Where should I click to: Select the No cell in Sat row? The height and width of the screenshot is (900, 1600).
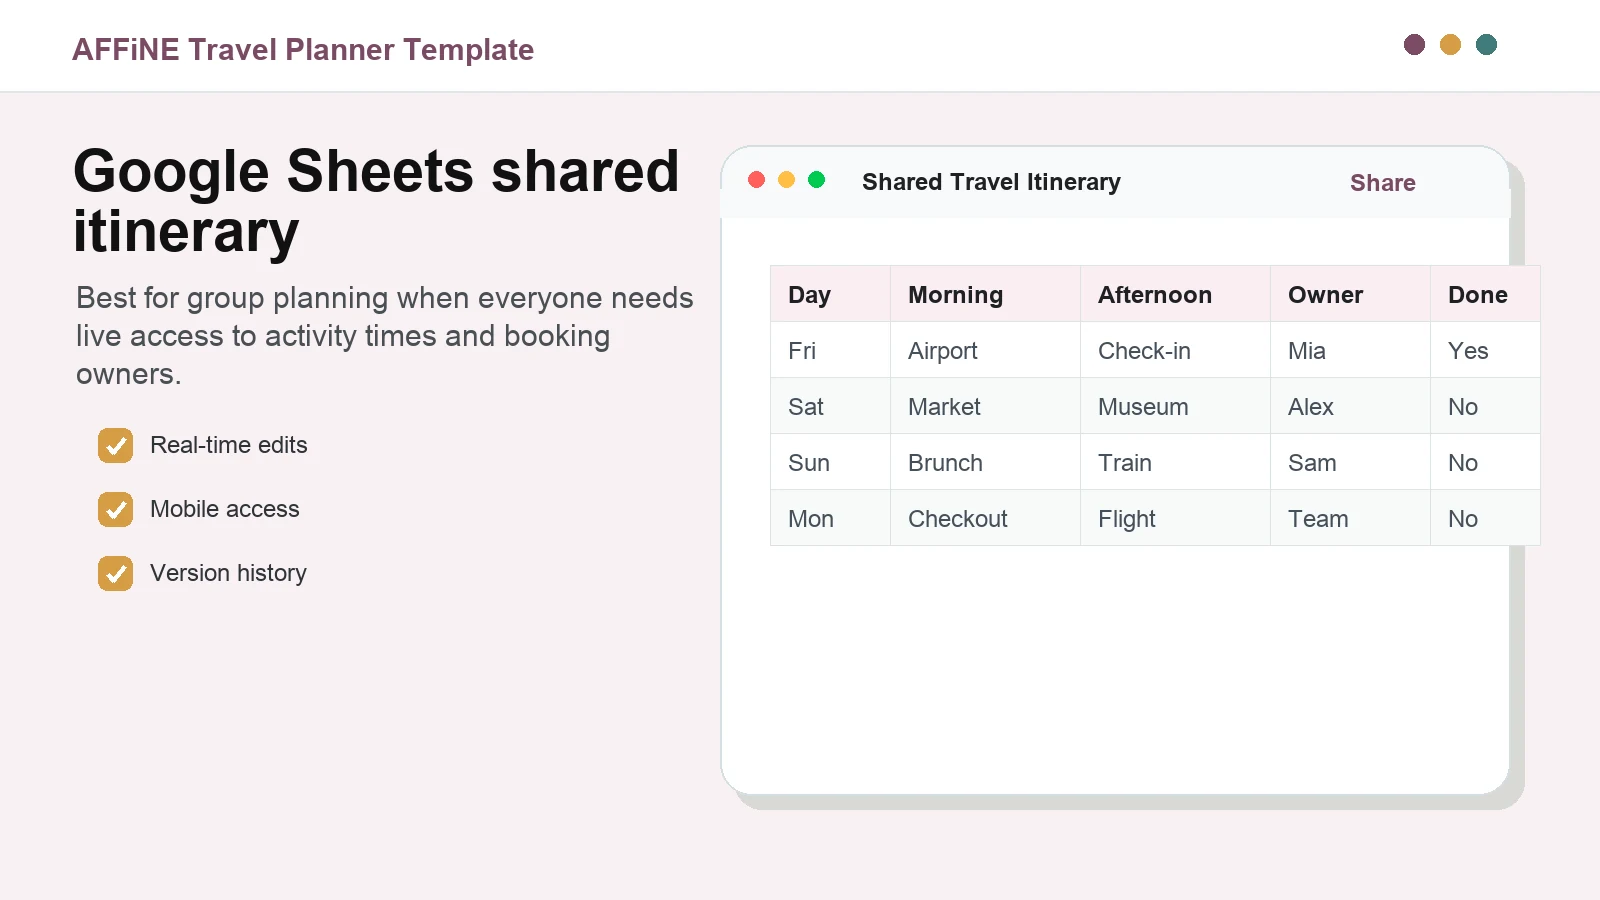(1485, 406)
